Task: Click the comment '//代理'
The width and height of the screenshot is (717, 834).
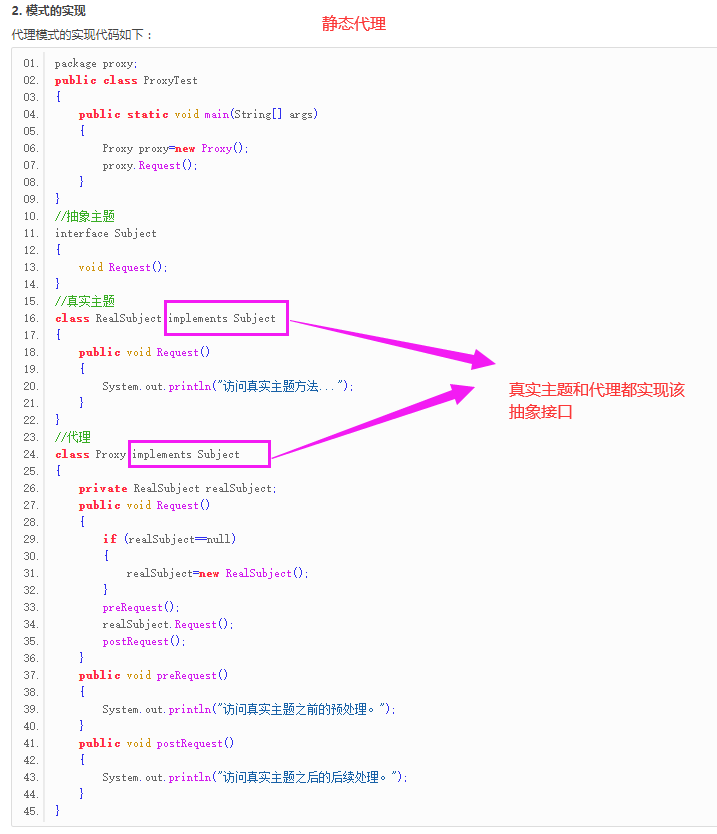Action: (x=73, y=437)
